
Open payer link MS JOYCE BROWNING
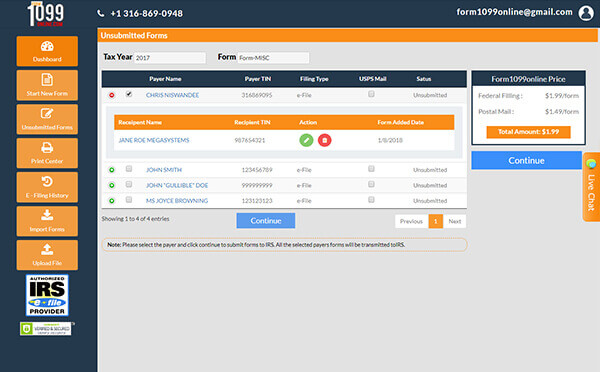tap(177, 201)
